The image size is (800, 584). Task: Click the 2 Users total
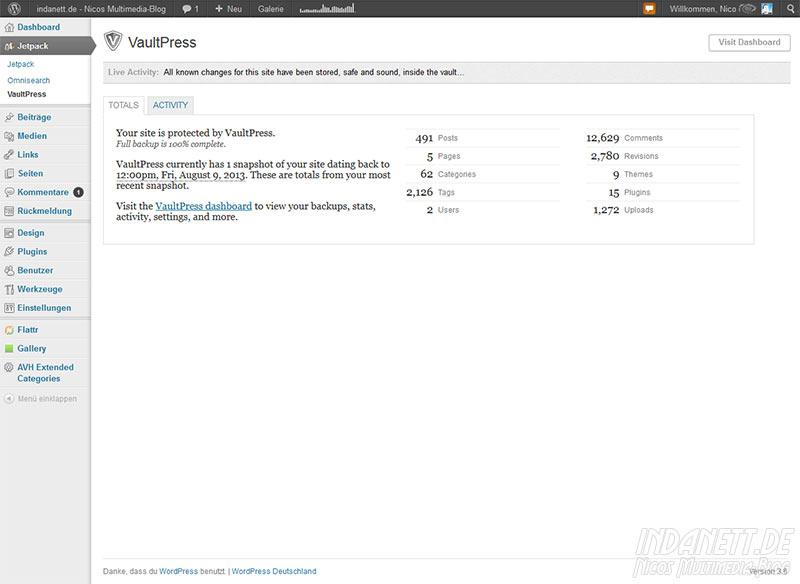[x=443, y=210]
